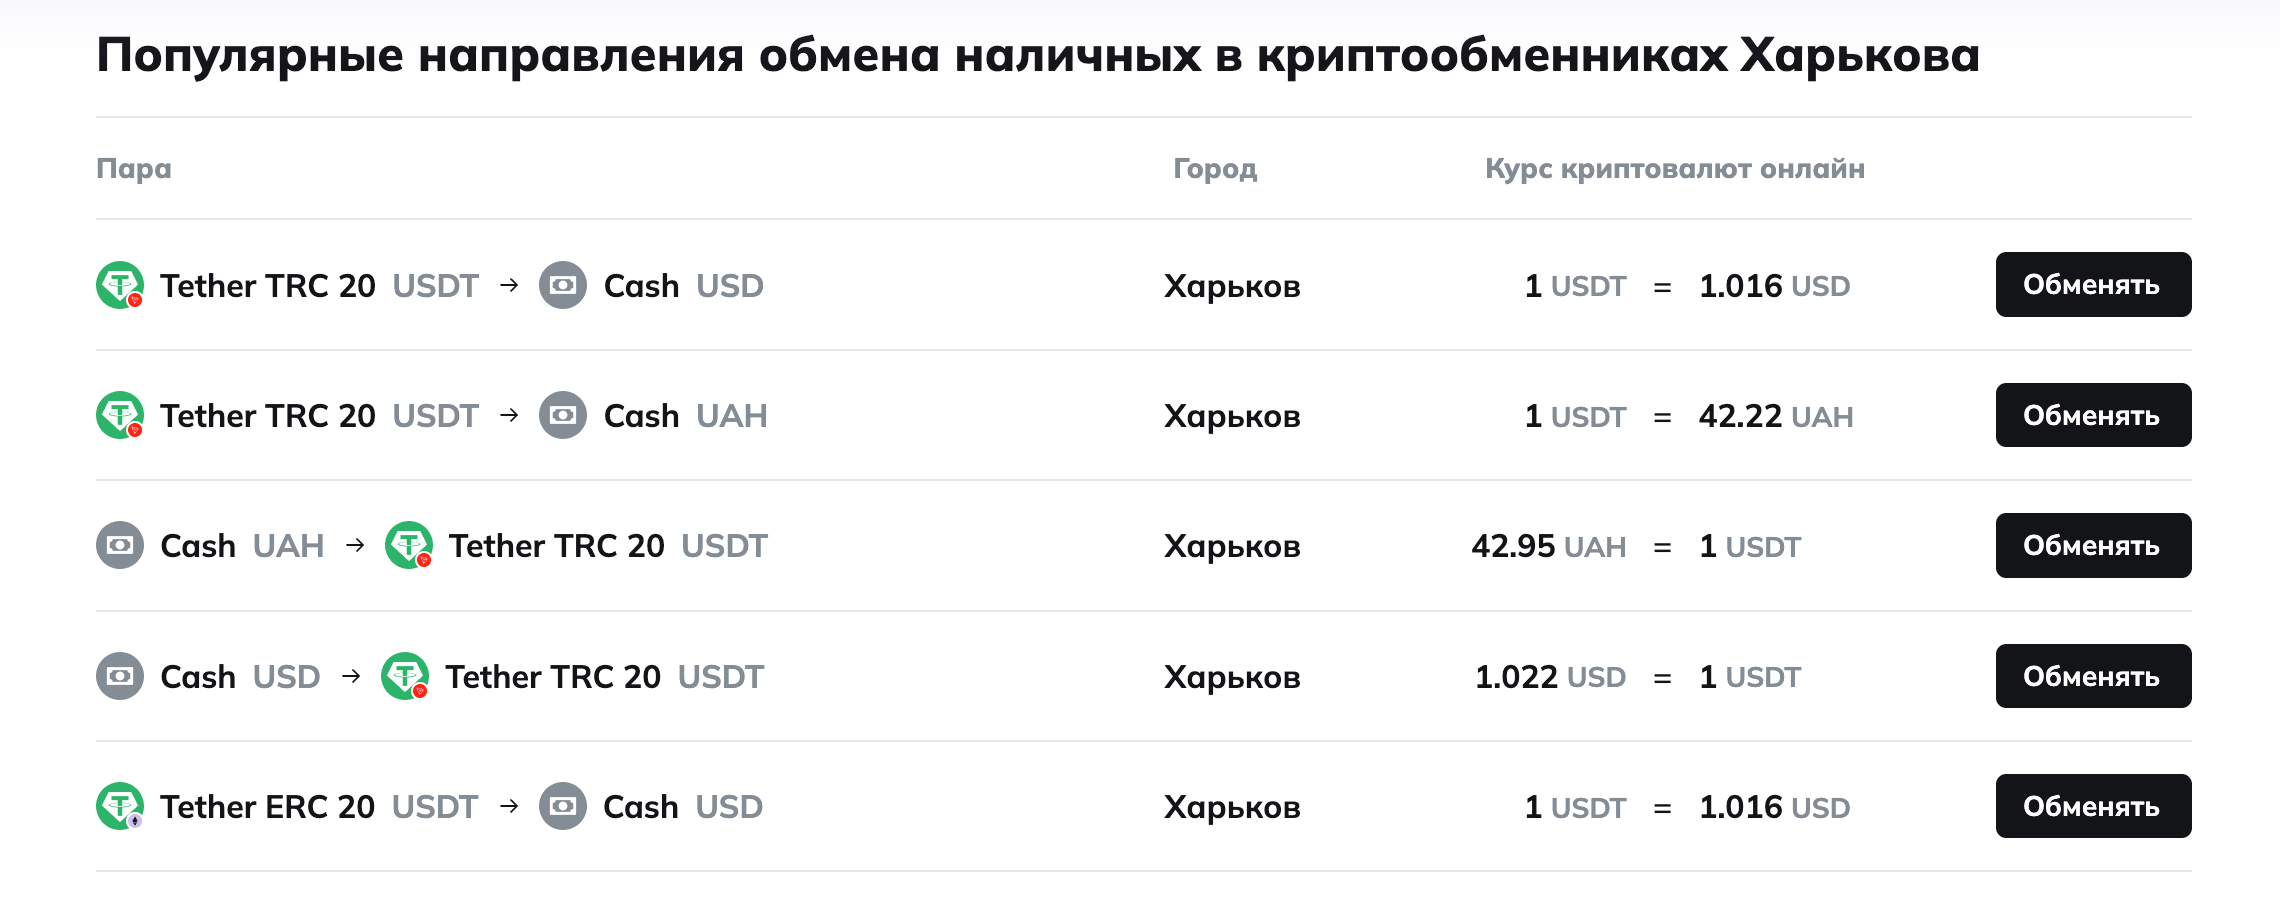Screen dimensions: 2280x916
Task: Click the Курс криптовалют онлайн column header
Action: (x=1675, y=168)
